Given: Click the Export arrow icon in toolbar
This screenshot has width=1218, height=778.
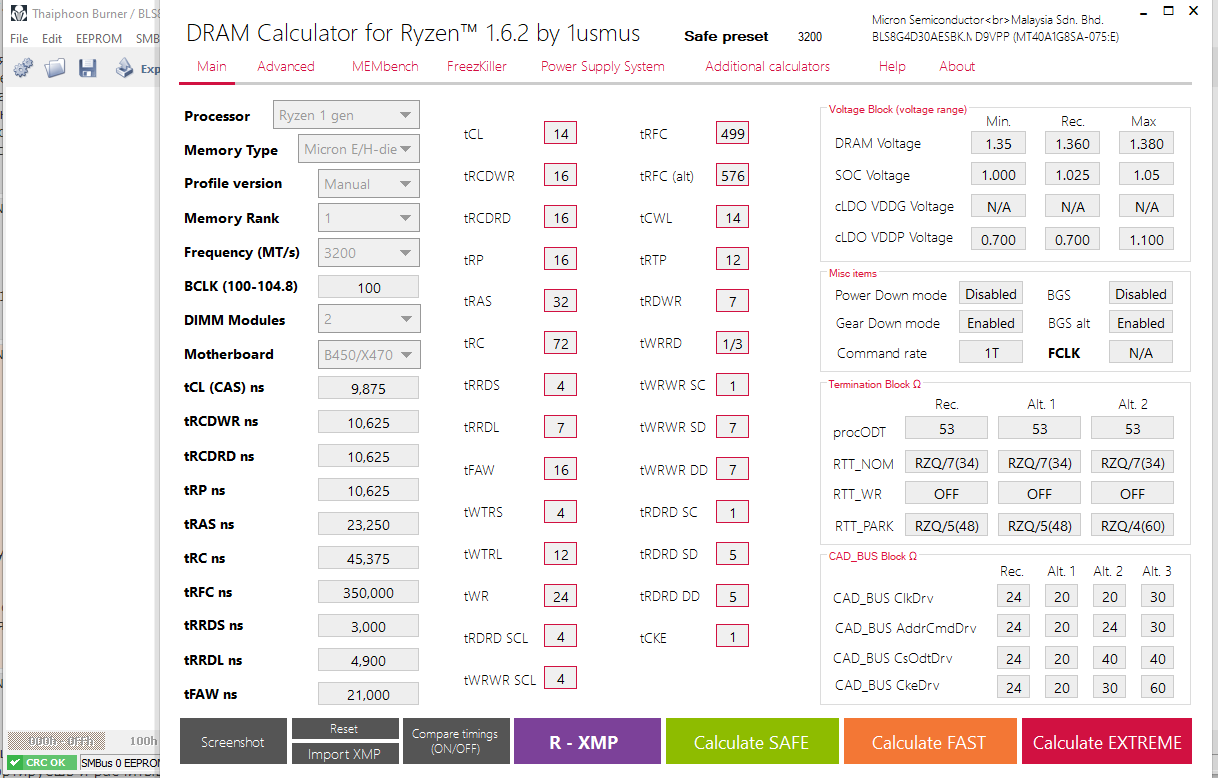Looking at the screenshot, I should (x=124, y=68).
